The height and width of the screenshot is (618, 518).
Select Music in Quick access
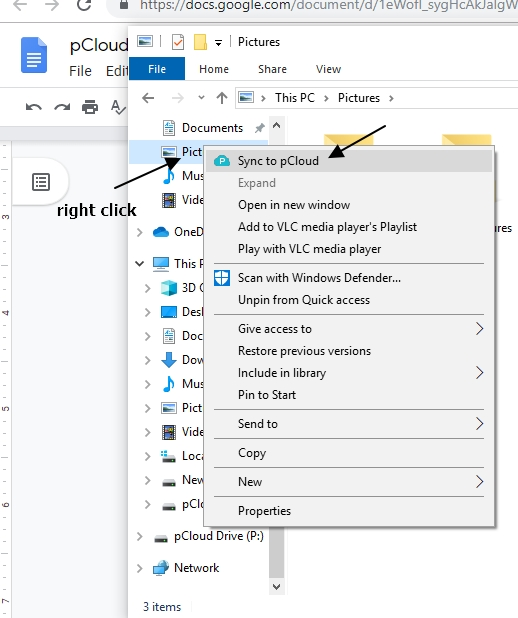[x=192, y=176]
